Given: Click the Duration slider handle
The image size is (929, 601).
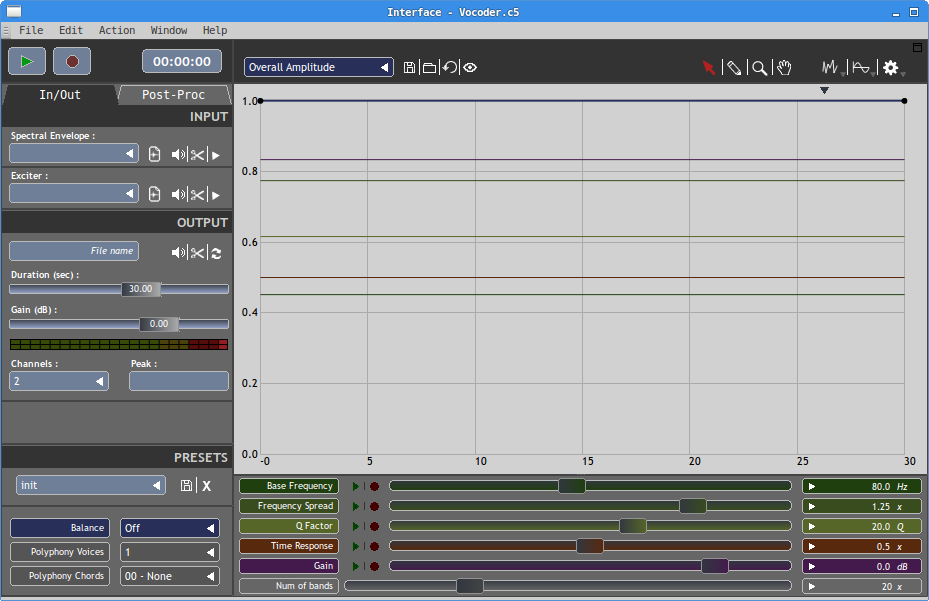Looking at the screenshot, I should click(x=141, y=289).
